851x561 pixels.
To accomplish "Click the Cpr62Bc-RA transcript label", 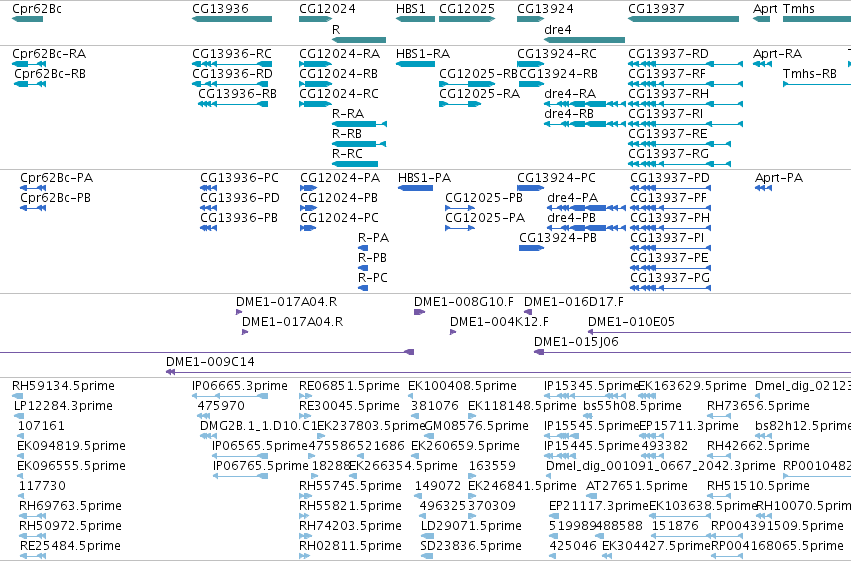I will pos(49,54).
